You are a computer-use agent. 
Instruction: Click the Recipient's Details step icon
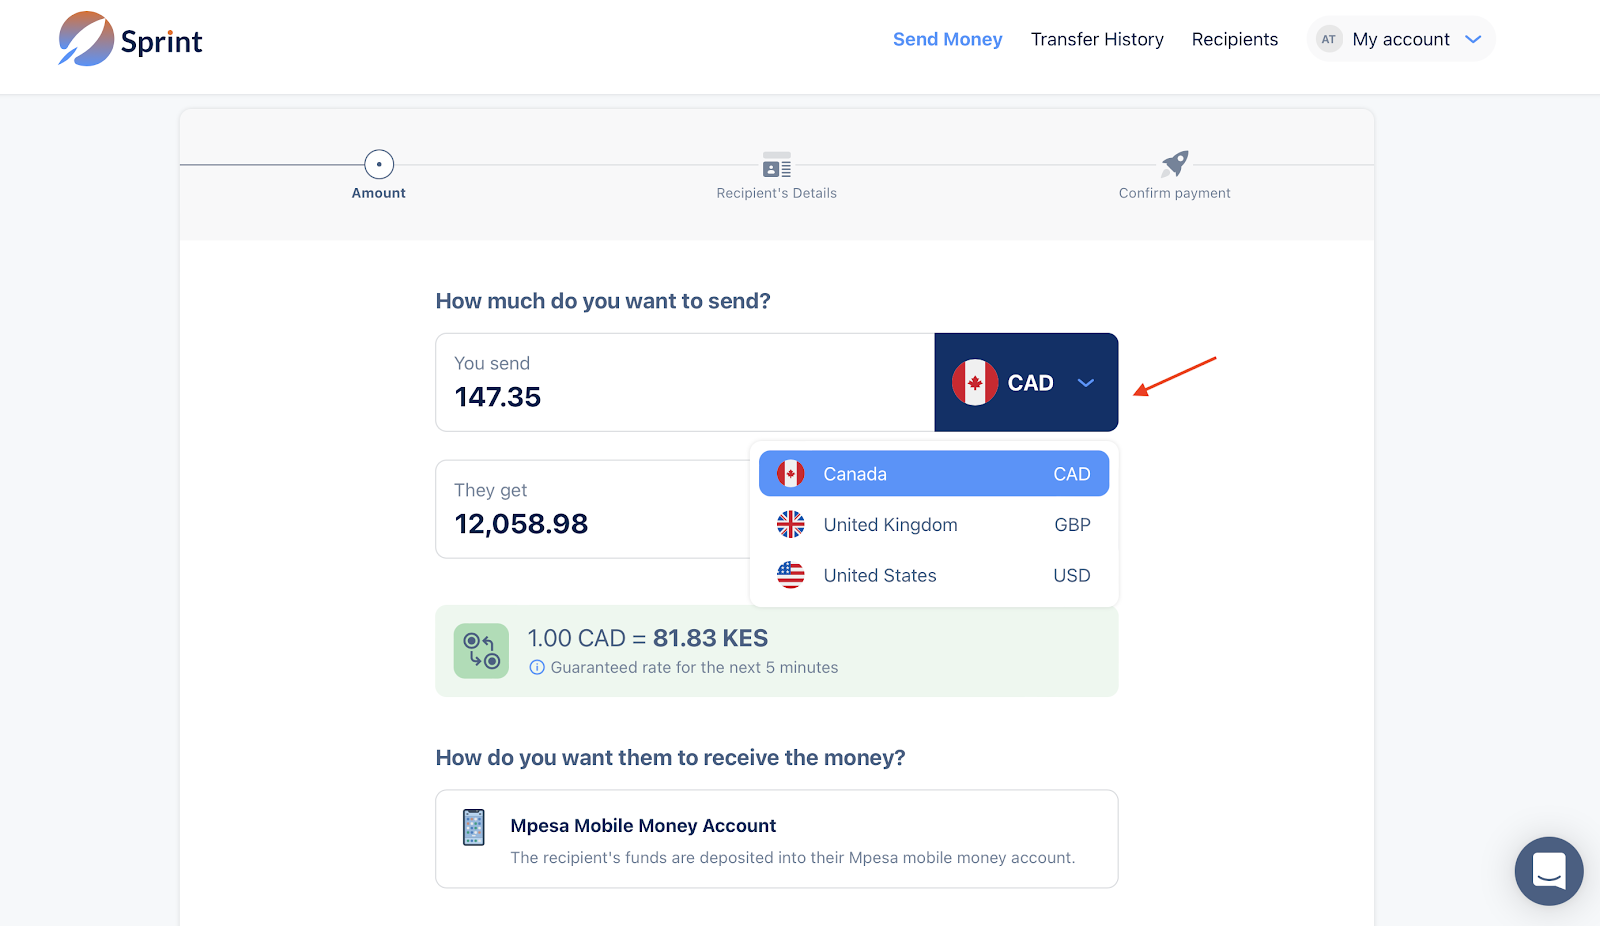(x=776, y=165)
